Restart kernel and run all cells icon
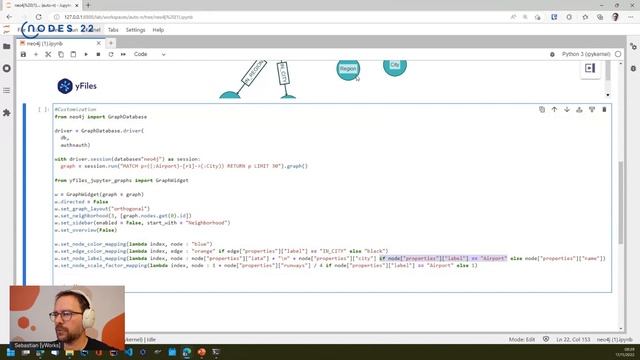 123,54
